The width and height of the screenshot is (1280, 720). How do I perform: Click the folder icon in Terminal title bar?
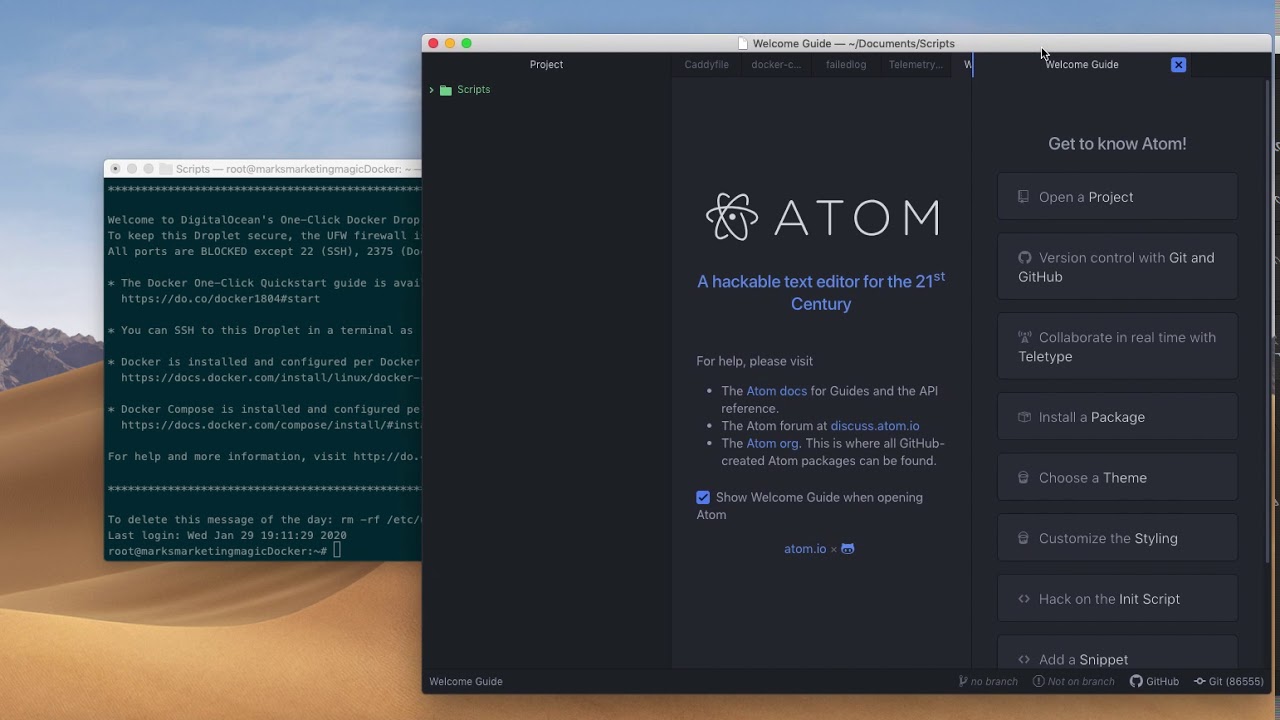pos(166,169)
